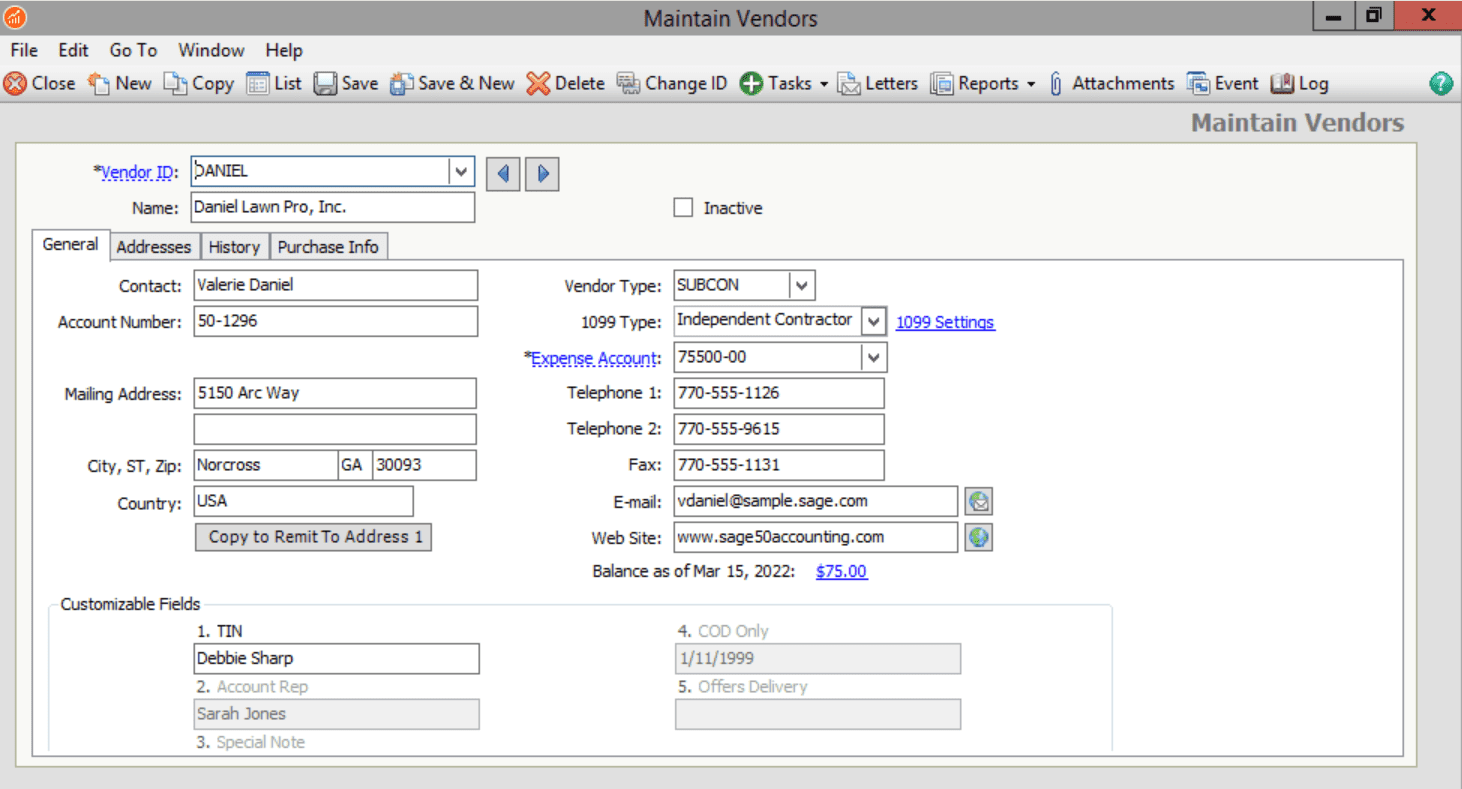This screenshot has width=1462, height=789.
Task: Open the Tasks toolbar button
Action: click(785, 84)
